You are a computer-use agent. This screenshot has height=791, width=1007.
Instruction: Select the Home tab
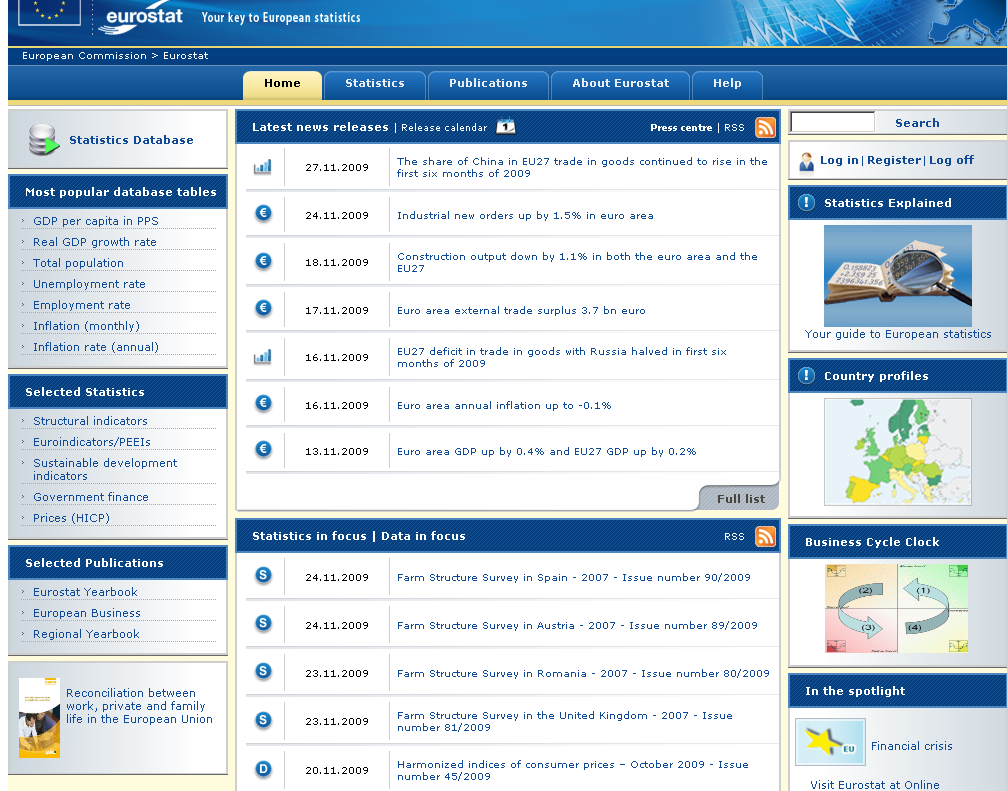pos(282,84)
